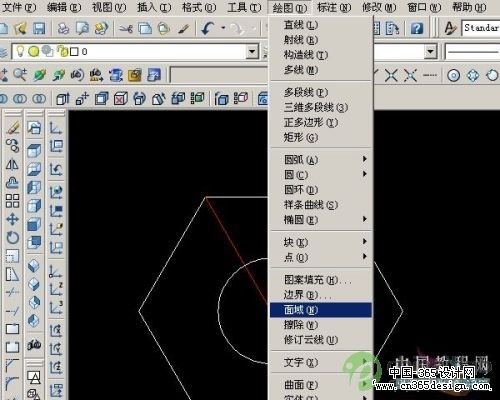Screen dimensions: 500x400
Task: Click the Cut scissors icon
Action: coord(125,29)
